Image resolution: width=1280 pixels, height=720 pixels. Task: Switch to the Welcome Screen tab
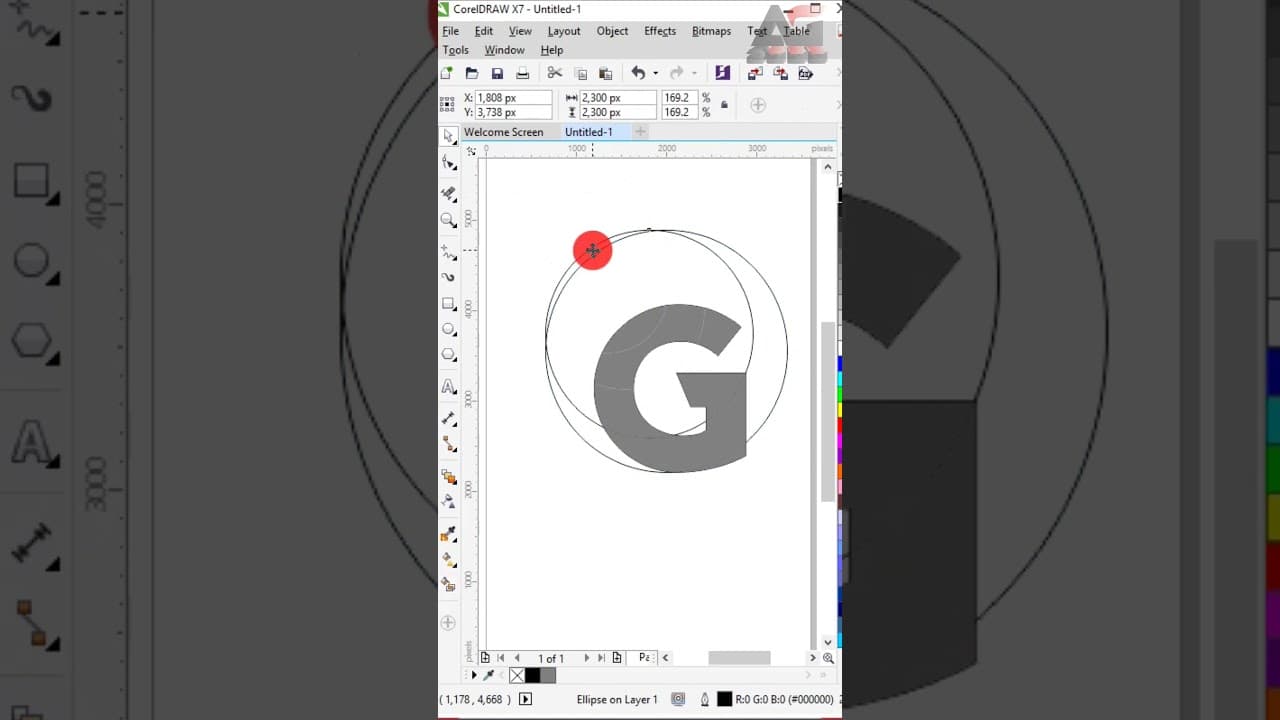coord(504,132)
